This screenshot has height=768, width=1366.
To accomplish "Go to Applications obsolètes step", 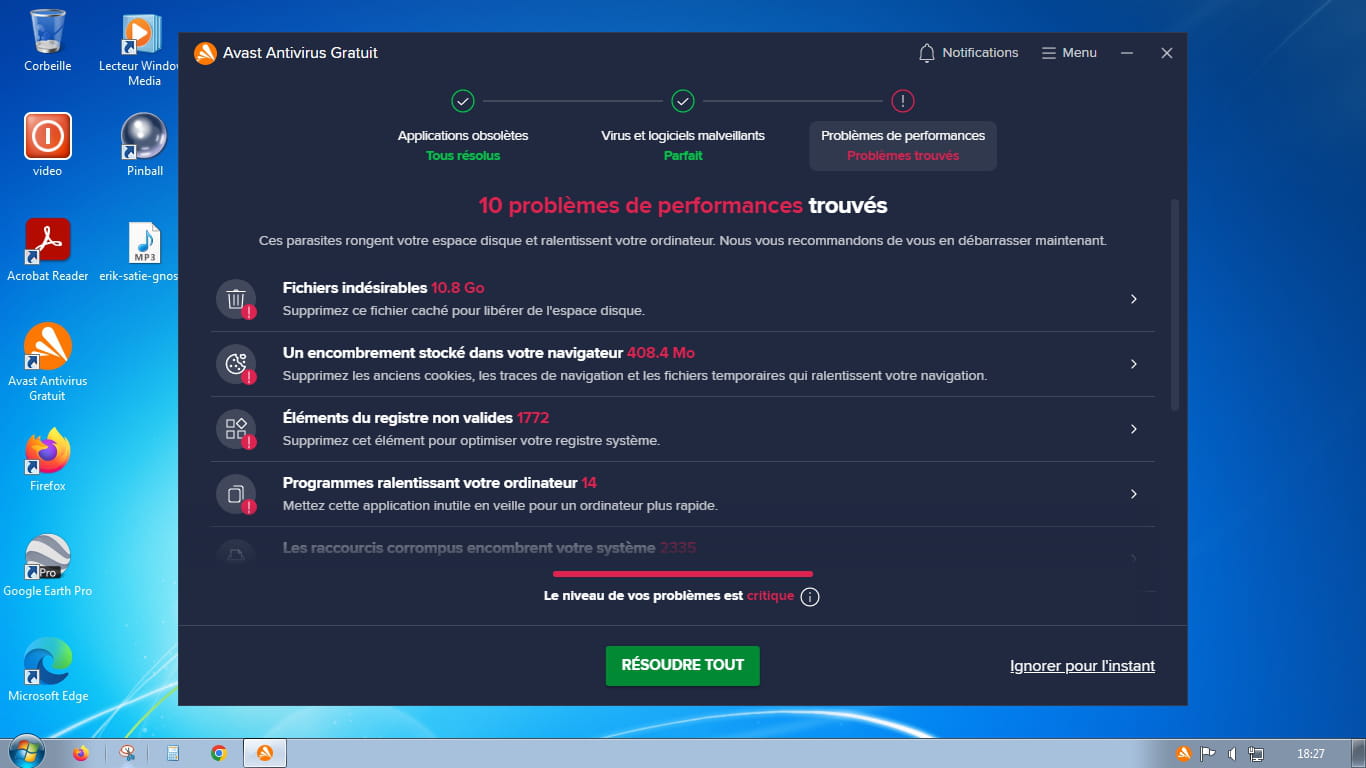I will pyautogui.click(x=463, y=145).
